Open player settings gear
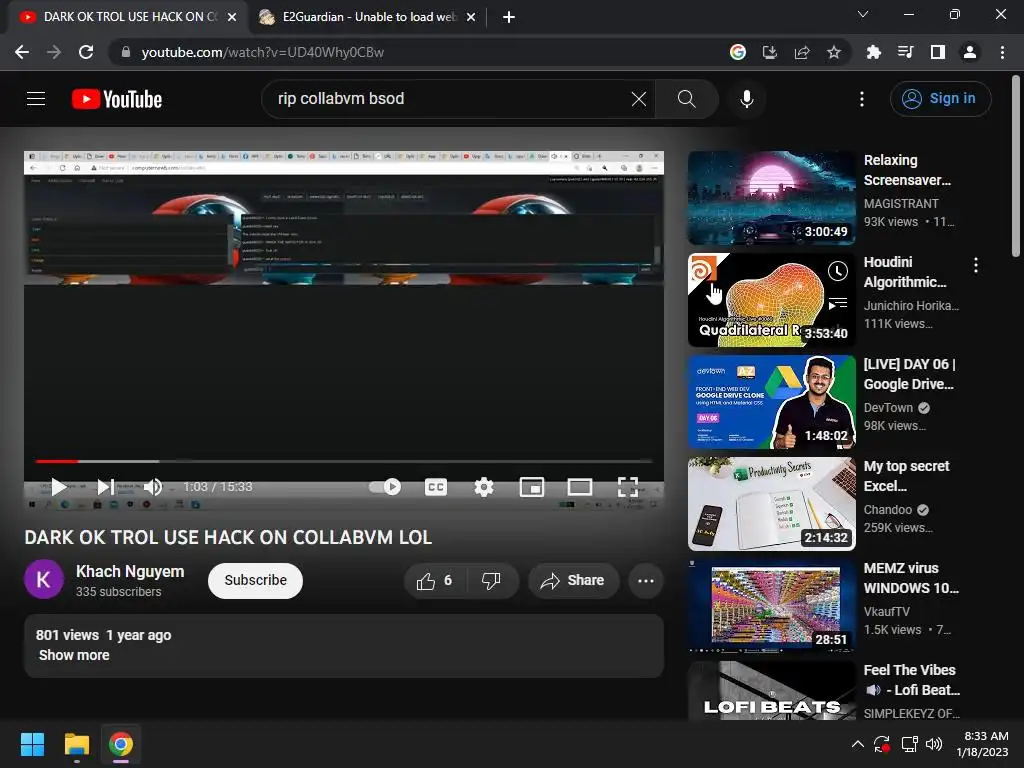 [x=484, y=487]
